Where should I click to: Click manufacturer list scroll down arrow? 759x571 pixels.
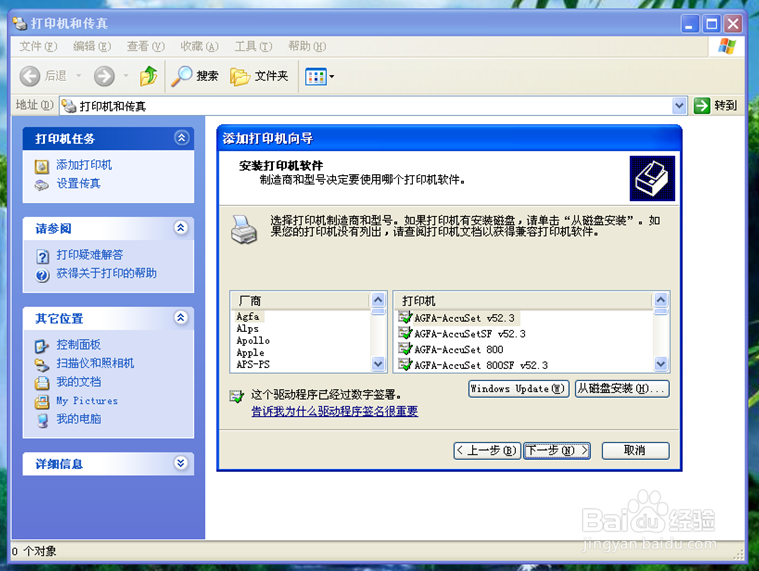click(x=378, y=363)
